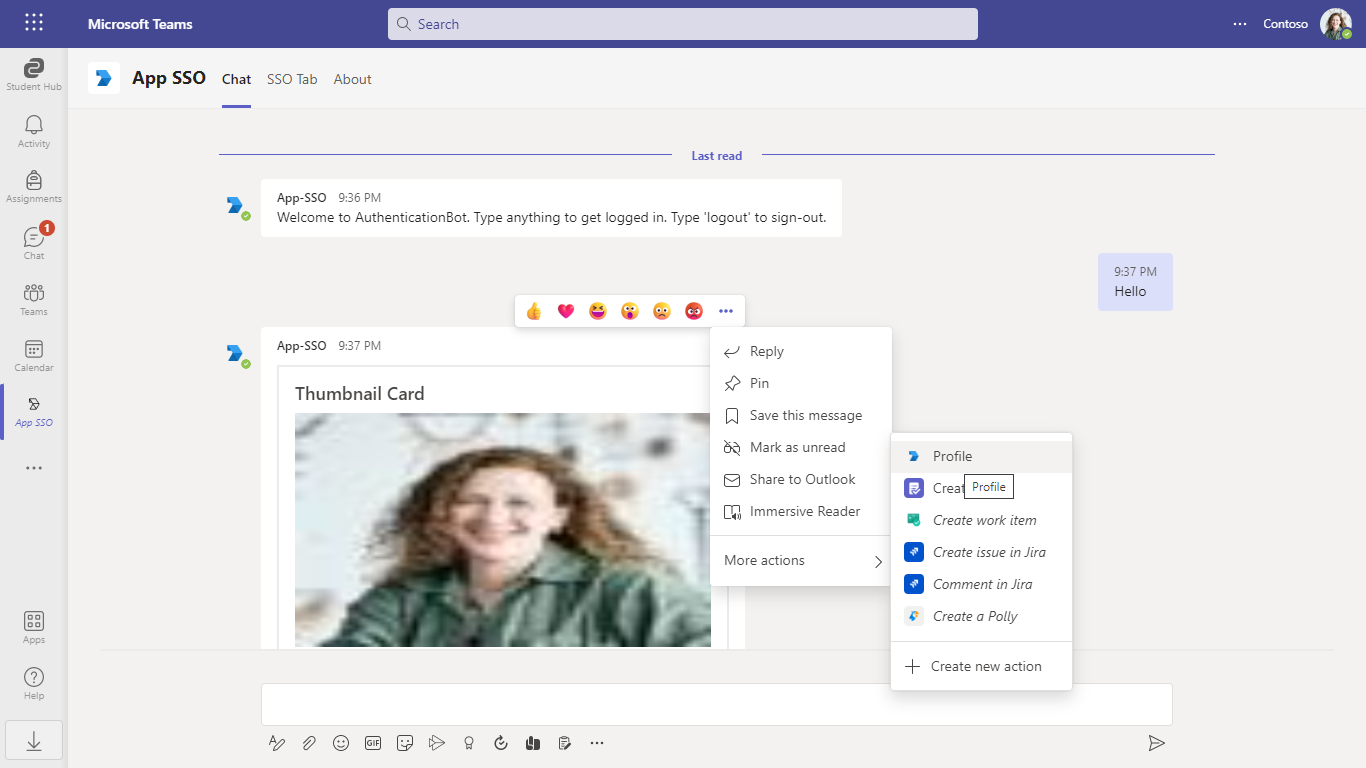The height and width of the screenshot is (768, 1366).
Task: Click the clipboard pencil icon in compose toolbar
Action: 565,743
